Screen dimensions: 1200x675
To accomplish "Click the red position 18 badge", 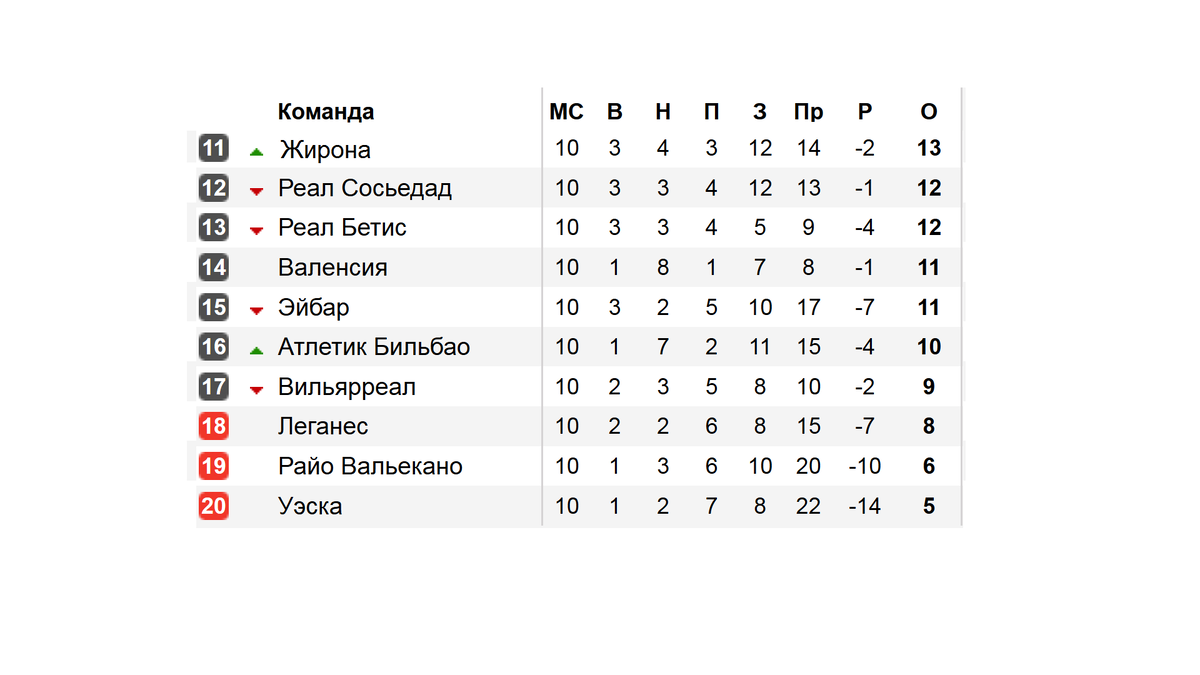I will point(213,426).
